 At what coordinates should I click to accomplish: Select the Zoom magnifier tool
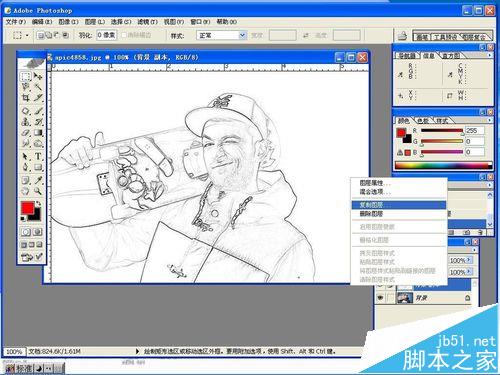click(38, 191)
